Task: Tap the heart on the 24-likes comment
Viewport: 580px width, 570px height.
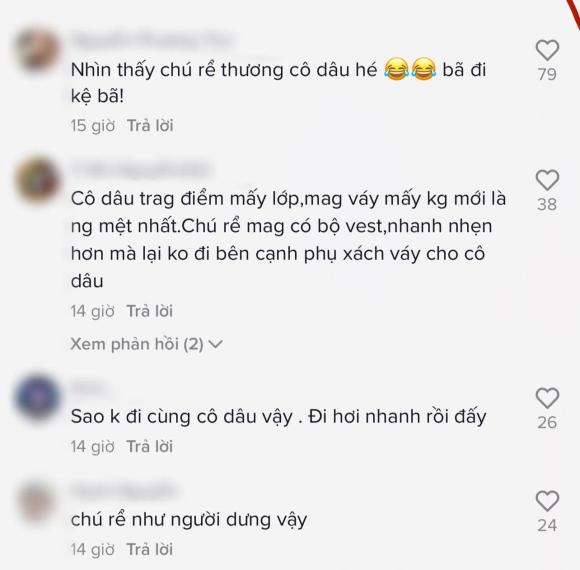Action: (x=547, y=501)
